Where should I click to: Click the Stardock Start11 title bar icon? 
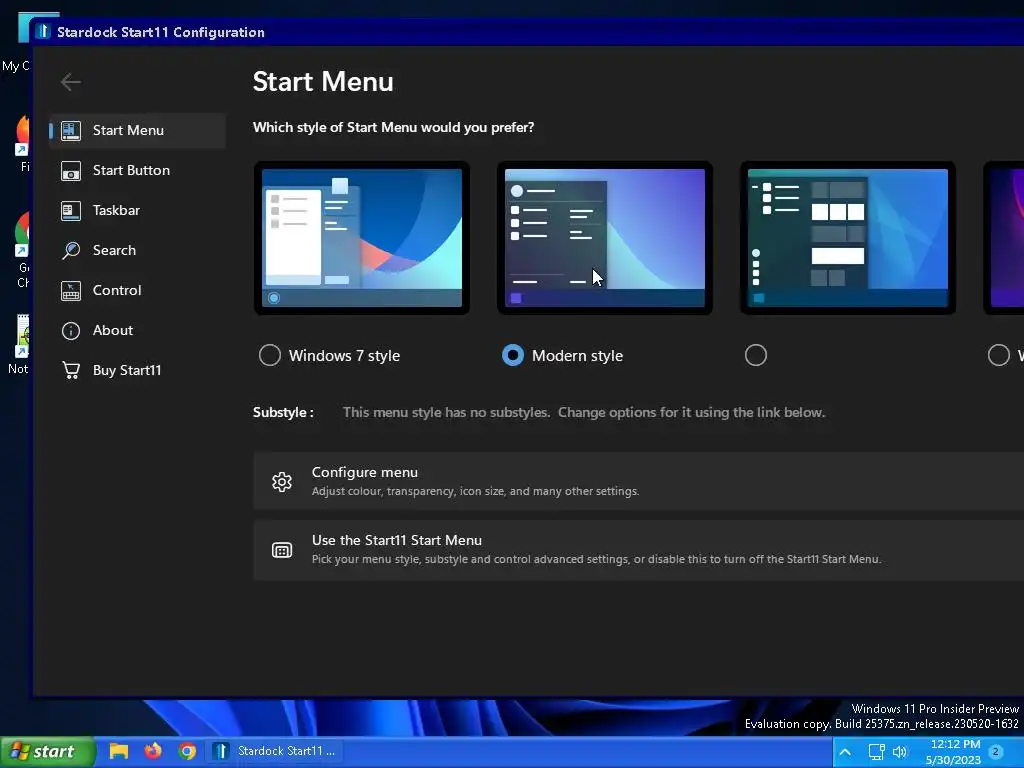(43, 31)
